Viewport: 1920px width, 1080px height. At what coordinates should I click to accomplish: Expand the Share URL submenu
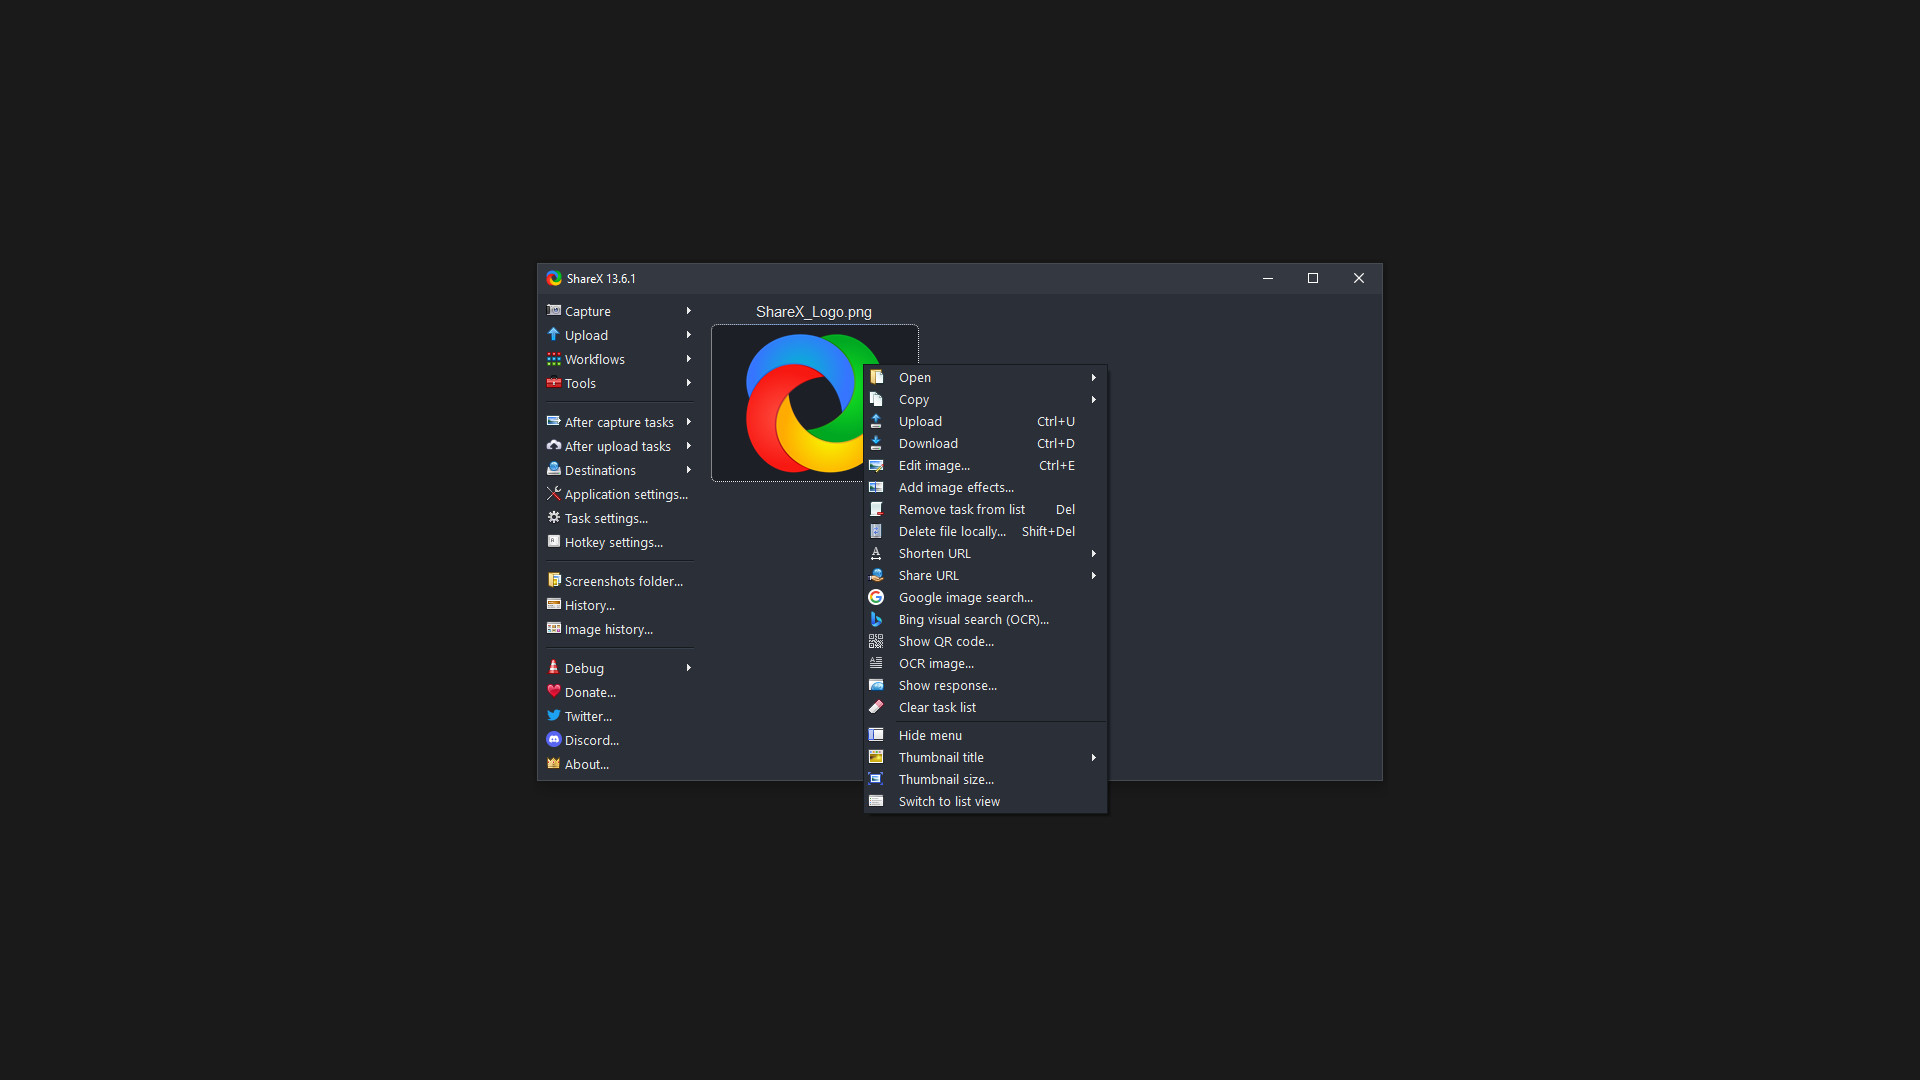pyautogui.click(x=927, y=575)
